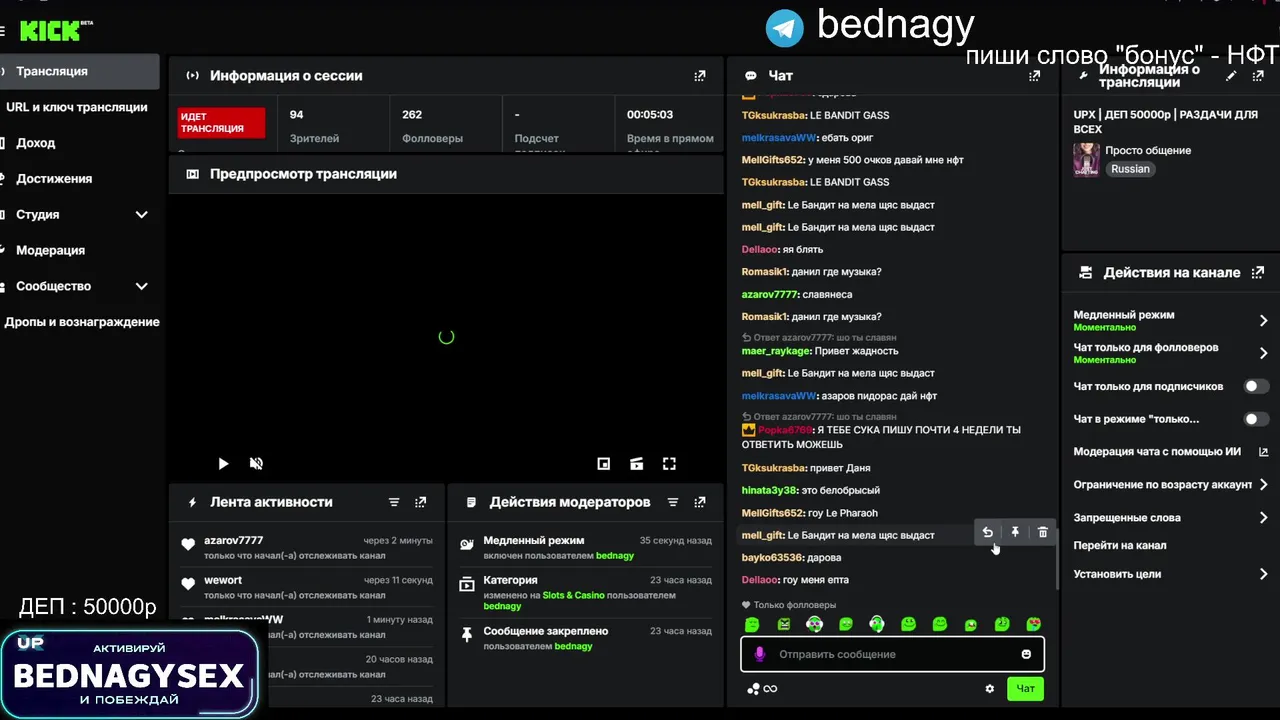The width and height of the screenshot is (1280, 720).
Task: Pop out the channel actions panel
Action: click(x=1258, y=272)
